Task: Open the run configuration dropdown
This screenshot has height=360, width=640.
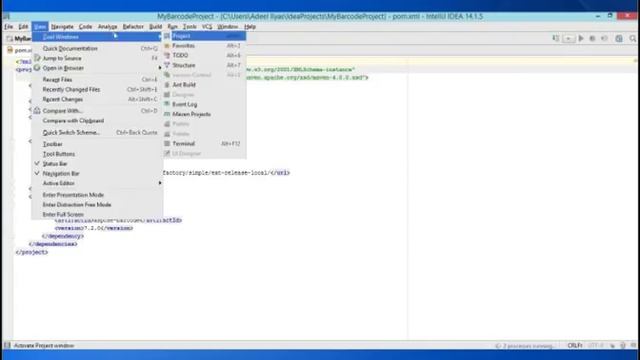Action: [x=568, y=38]
